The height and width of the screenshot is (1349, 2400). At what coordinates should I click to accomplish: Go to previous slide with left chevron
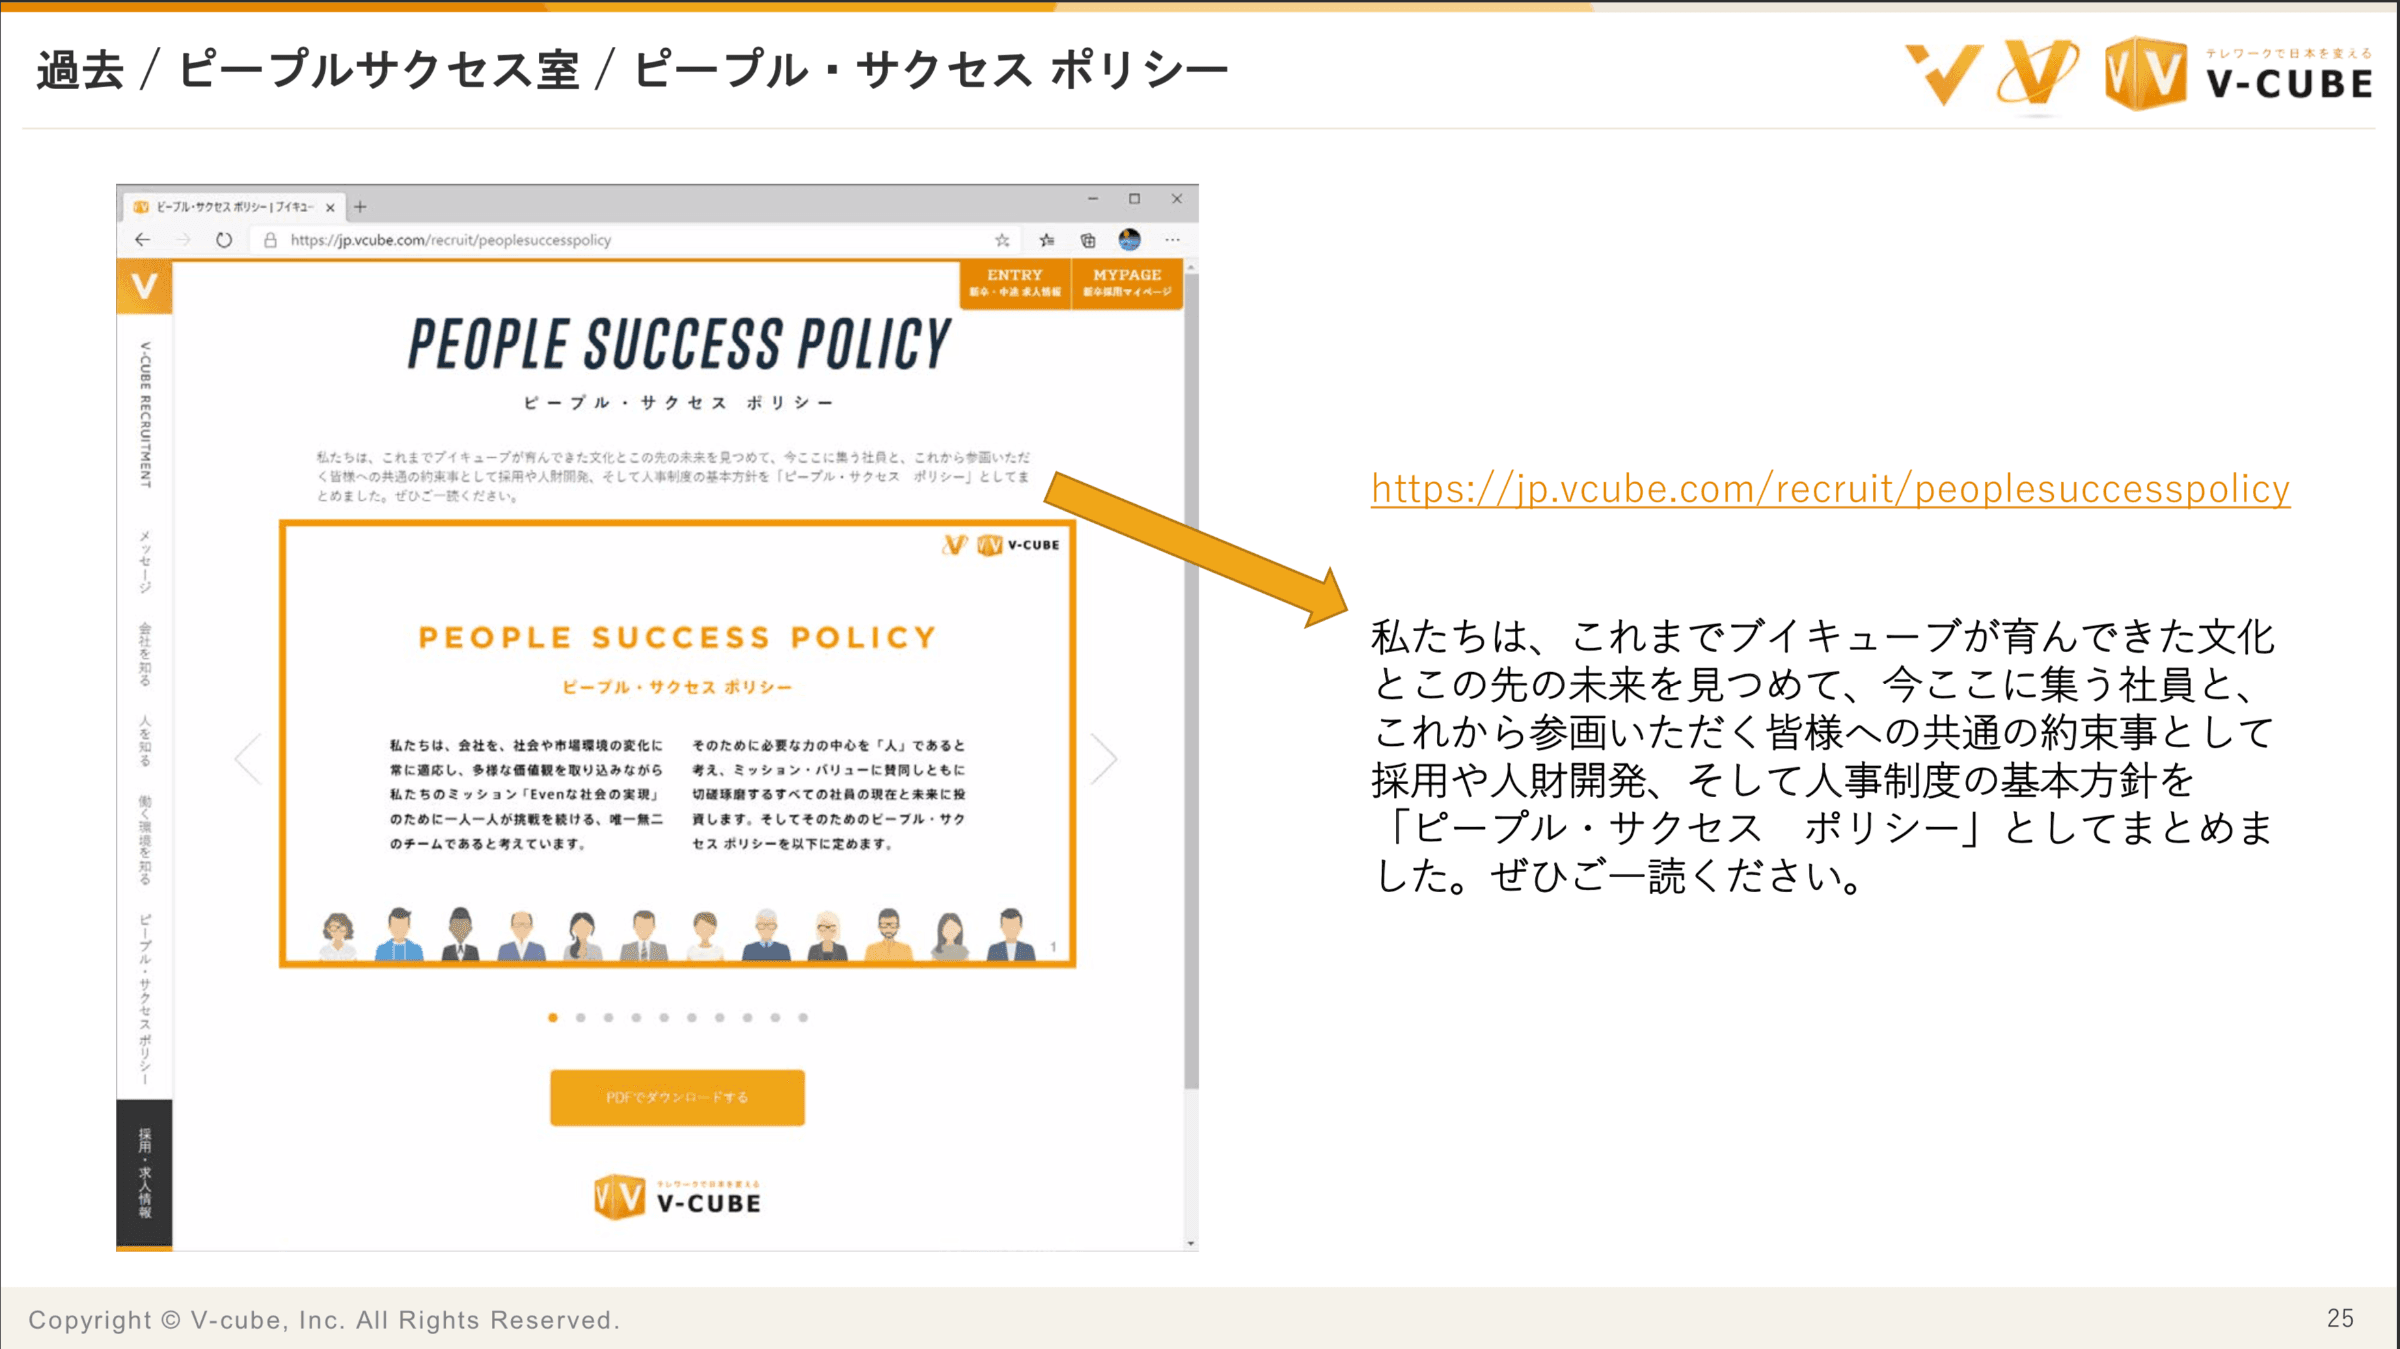coord(248,759)
